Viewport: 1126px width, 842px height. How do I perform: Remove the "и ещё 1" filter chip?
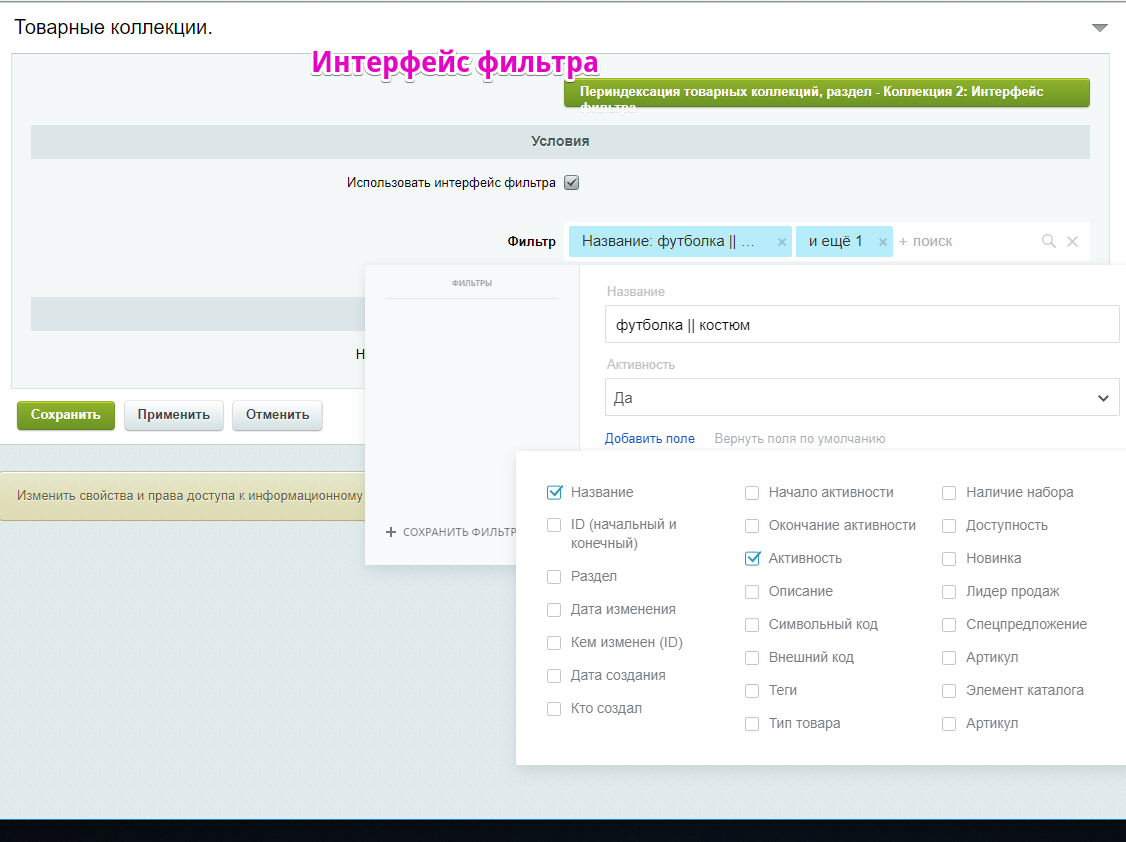coord(882,241)
